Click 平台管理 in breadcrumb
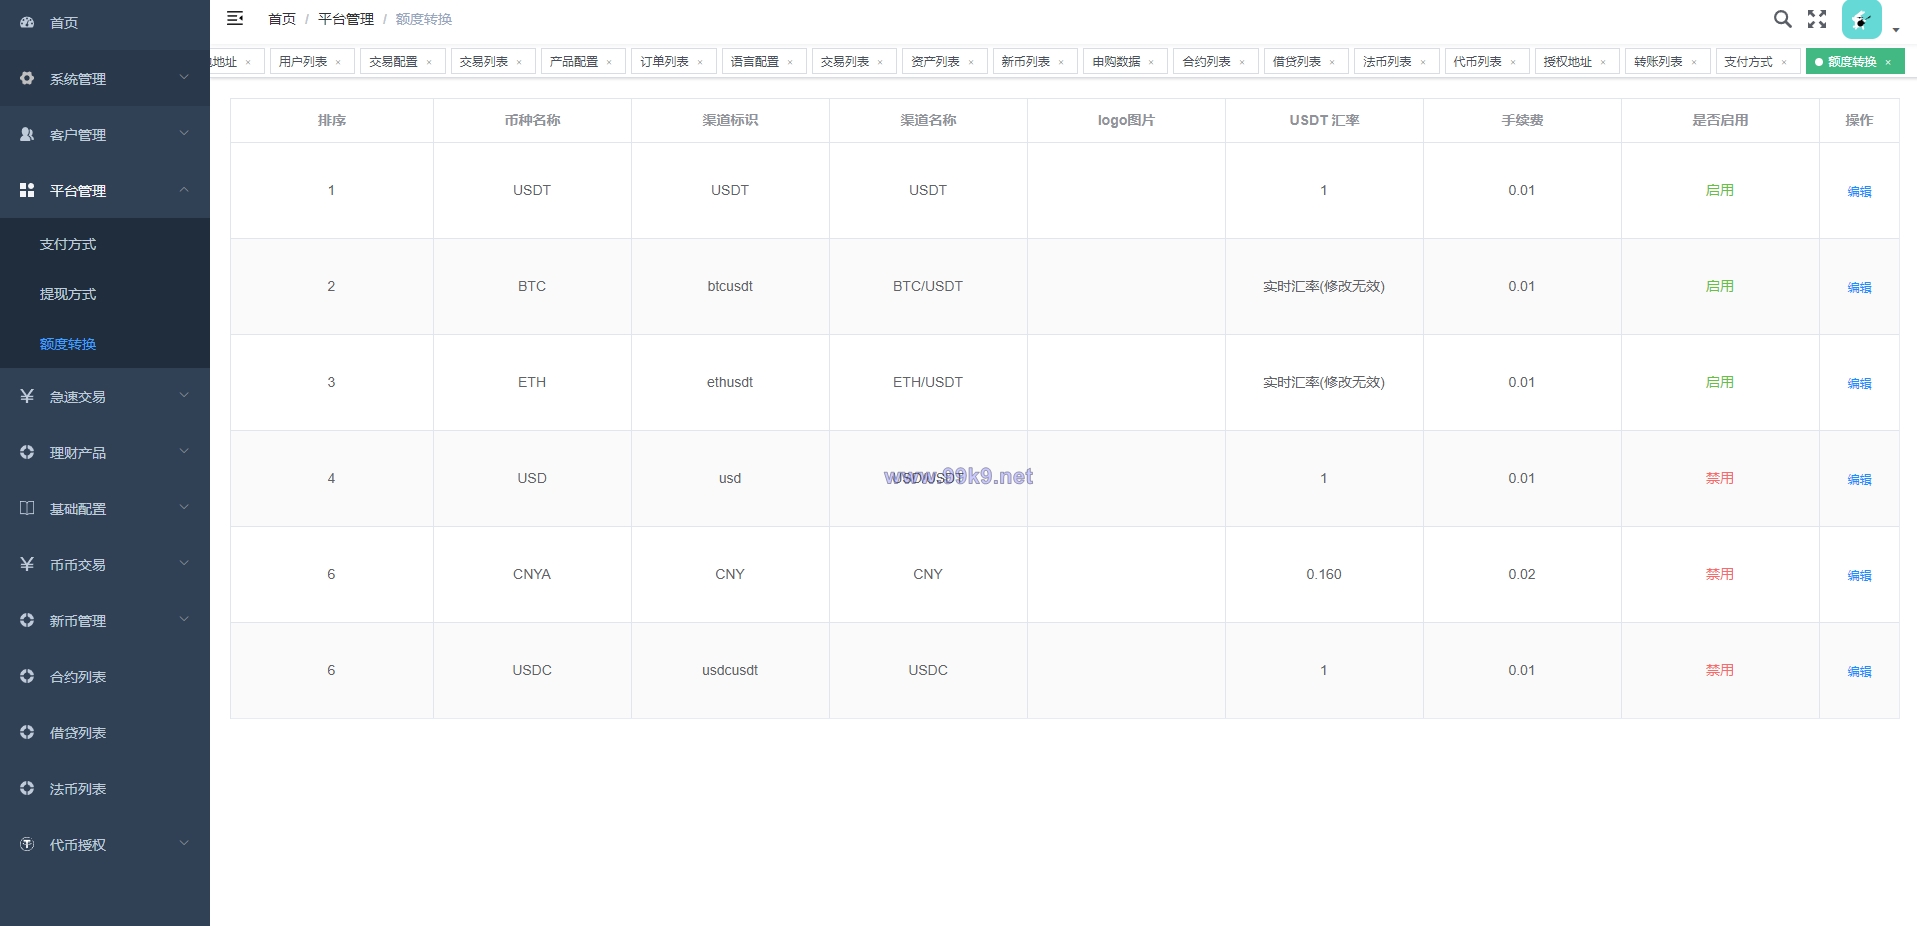This screenshot has width=1917, height=926. tap(346, 19)
